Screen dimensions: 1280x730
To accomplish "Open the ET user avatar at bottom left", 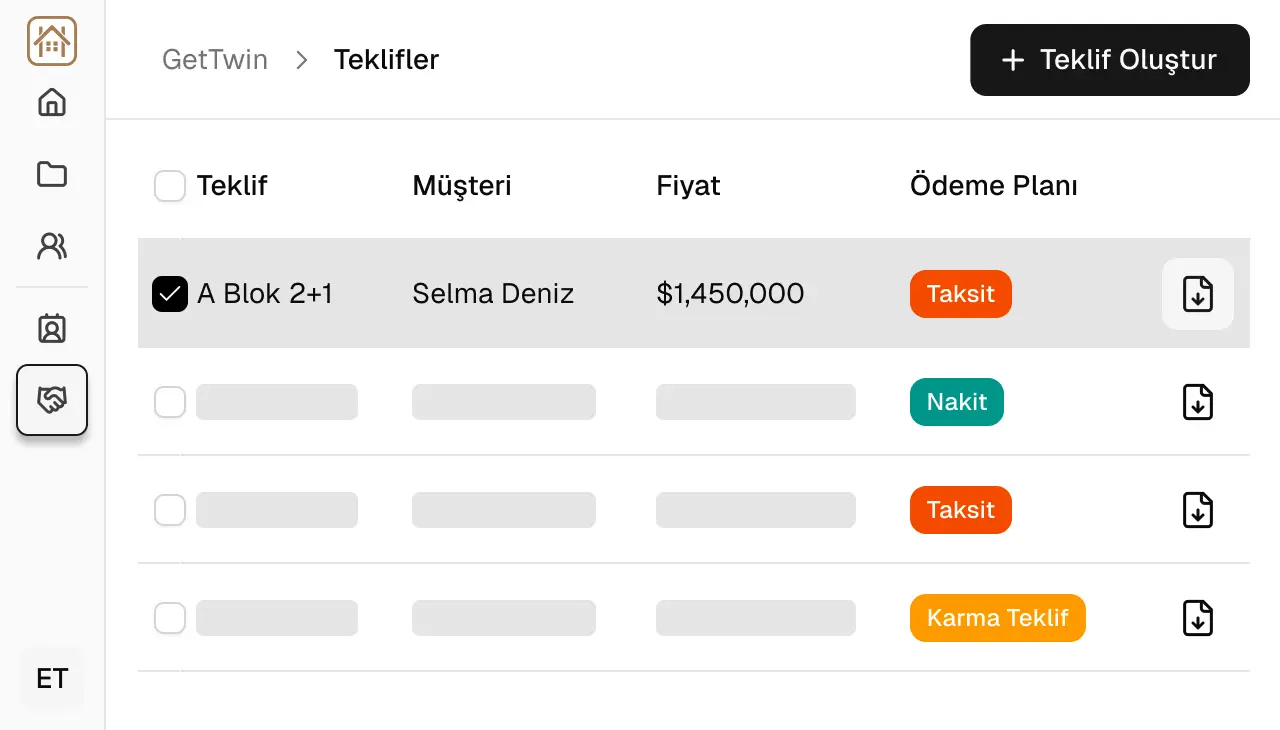I will [51, 678].
